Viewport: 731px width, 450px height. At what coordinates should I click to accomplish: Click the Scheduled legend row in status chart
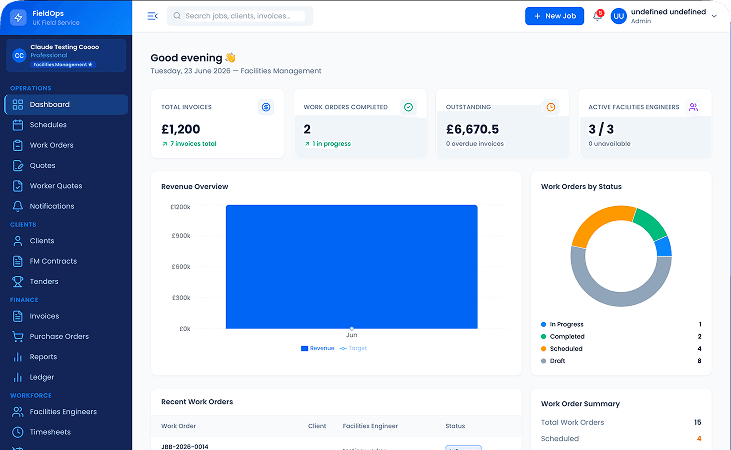[x=621, y=349]
